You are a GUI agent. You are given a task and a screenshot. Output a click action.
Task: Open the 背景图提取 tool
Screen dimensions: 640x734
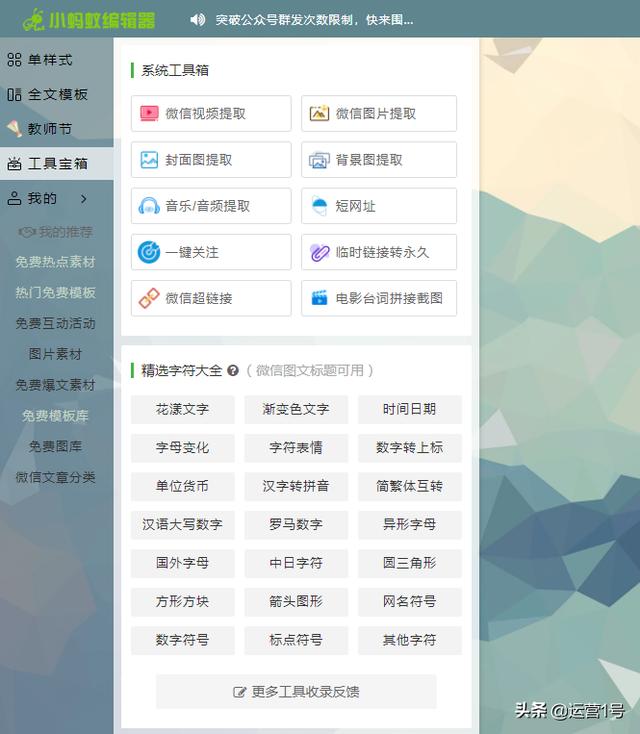(379, 160)
